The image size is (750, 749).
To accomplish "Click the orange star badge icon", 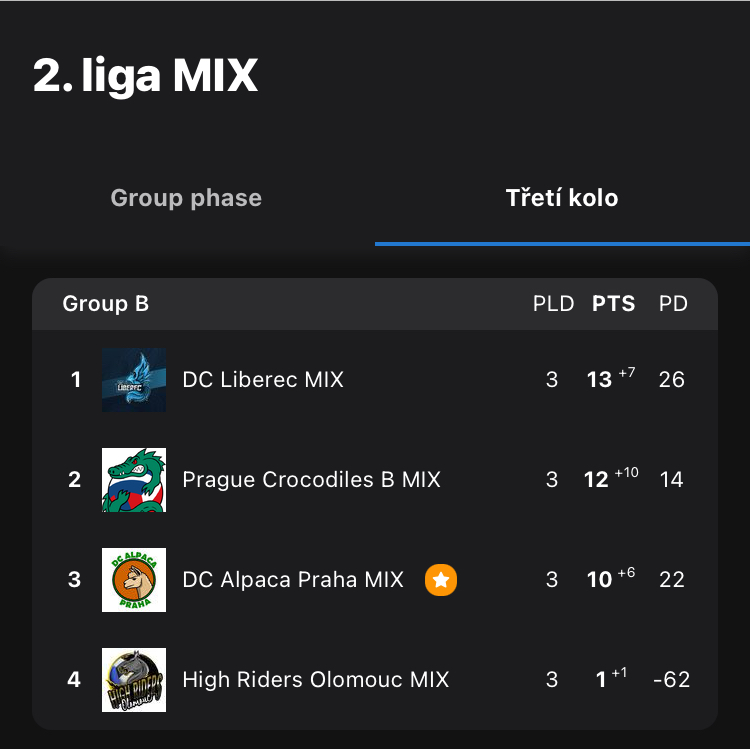I will (441, 580).
